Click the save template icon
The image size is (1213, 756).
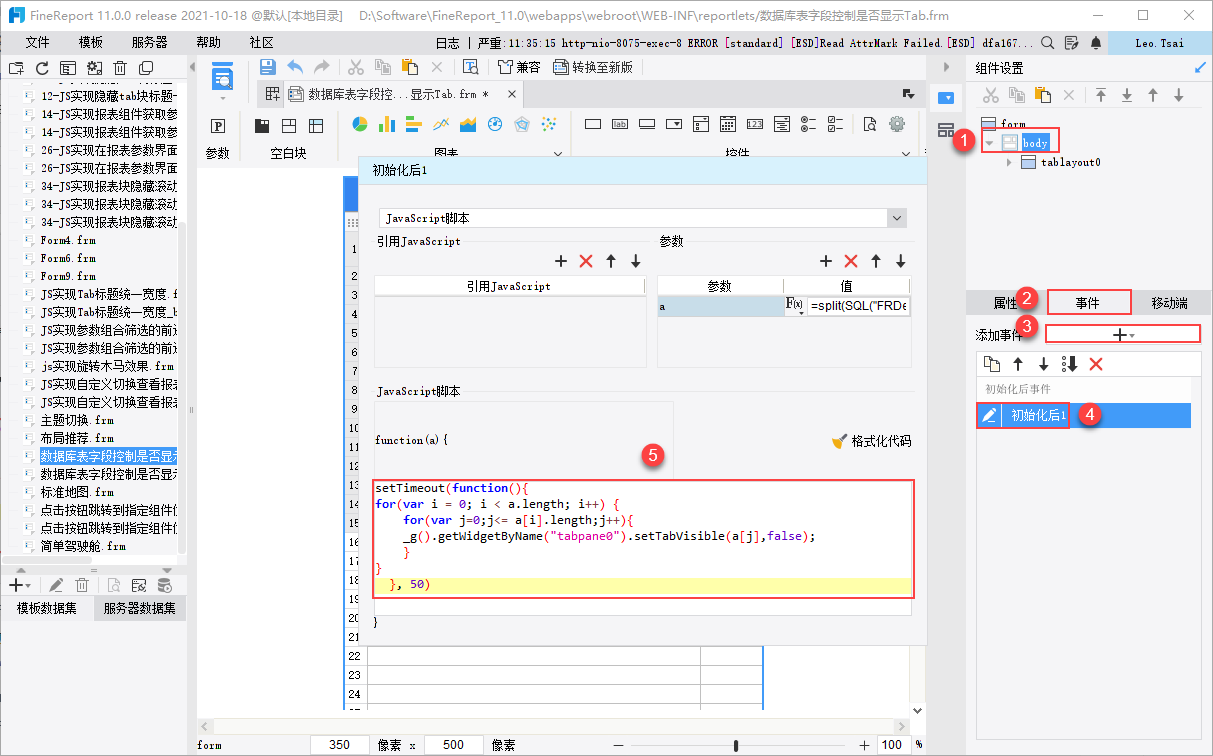[x=268, y=67]
